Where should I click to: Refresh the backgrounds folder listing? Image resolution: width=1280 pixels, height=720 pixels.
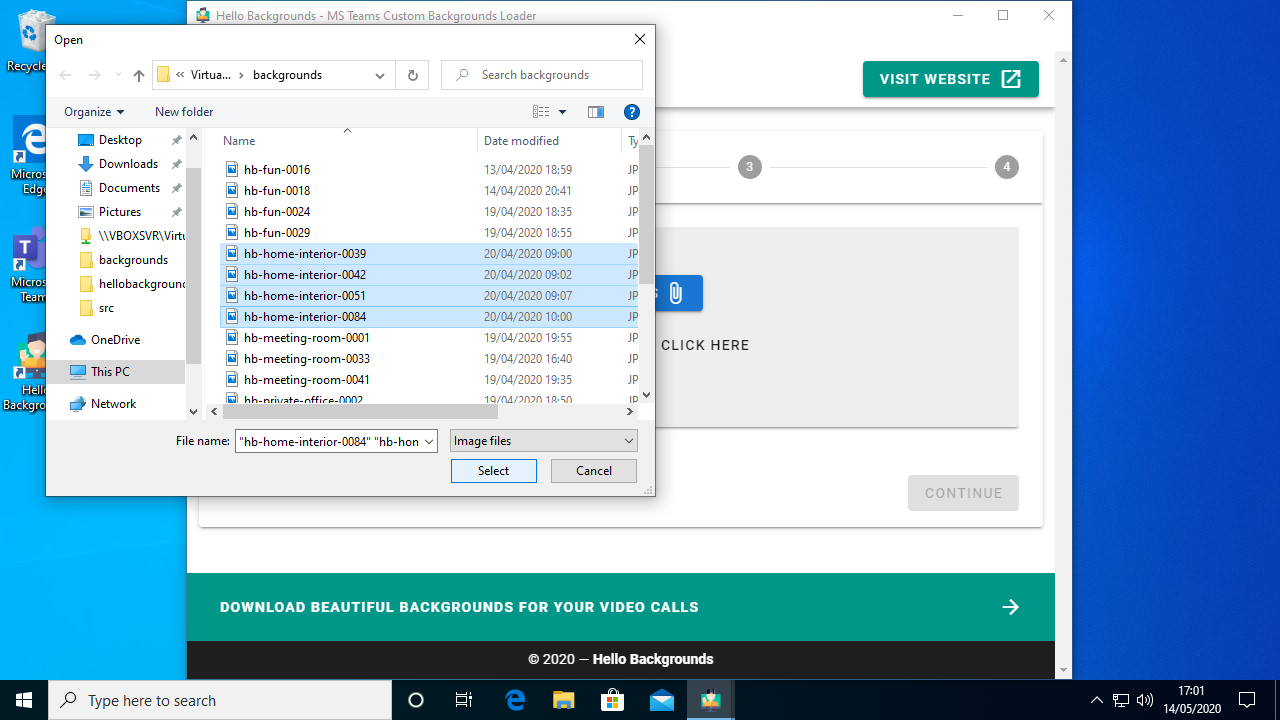[x=412, y=75]
